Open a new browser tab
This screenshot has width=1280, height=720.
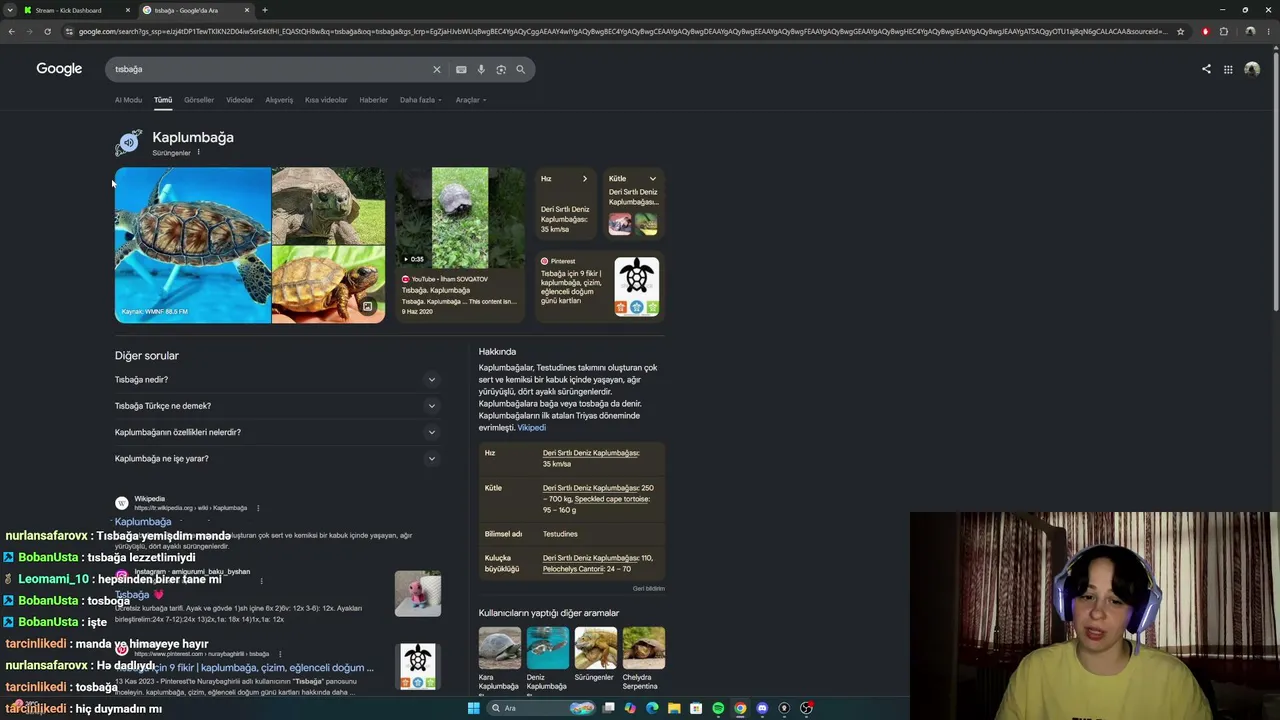[x=264, y=10]
